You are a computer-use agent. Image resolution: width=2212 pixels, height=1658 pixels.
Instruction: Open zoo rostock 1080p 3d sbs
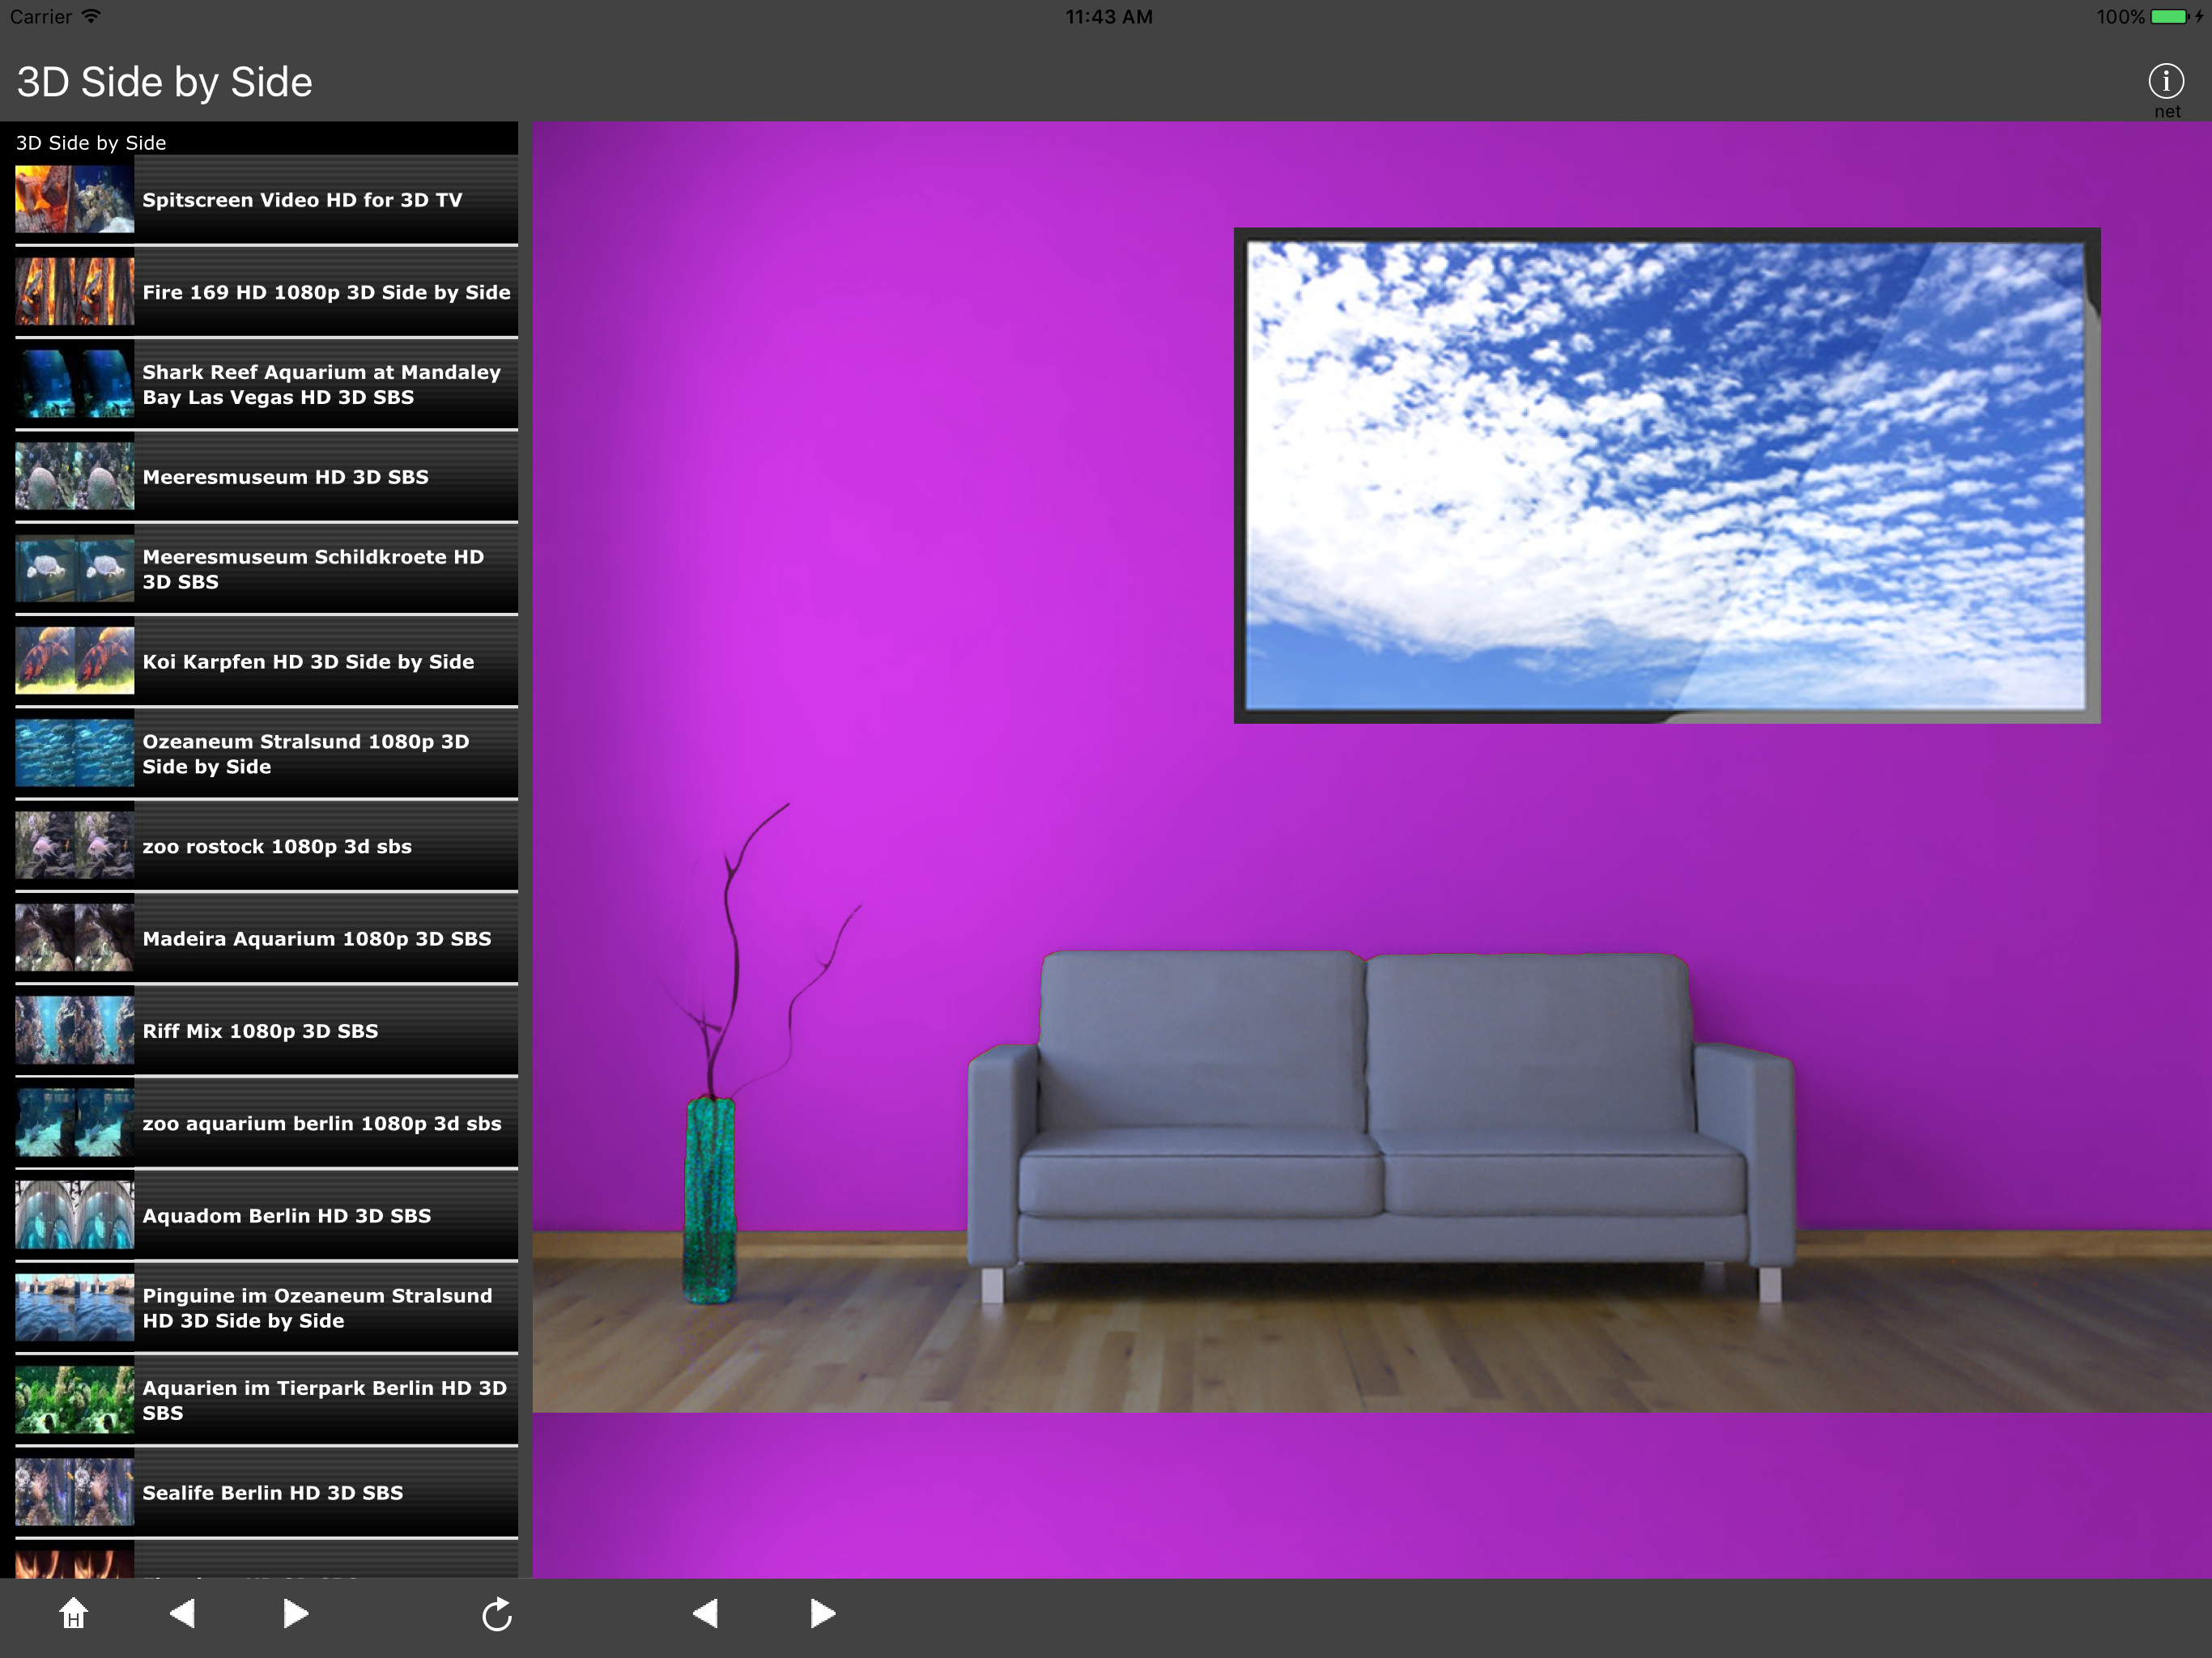coord(277,846)
